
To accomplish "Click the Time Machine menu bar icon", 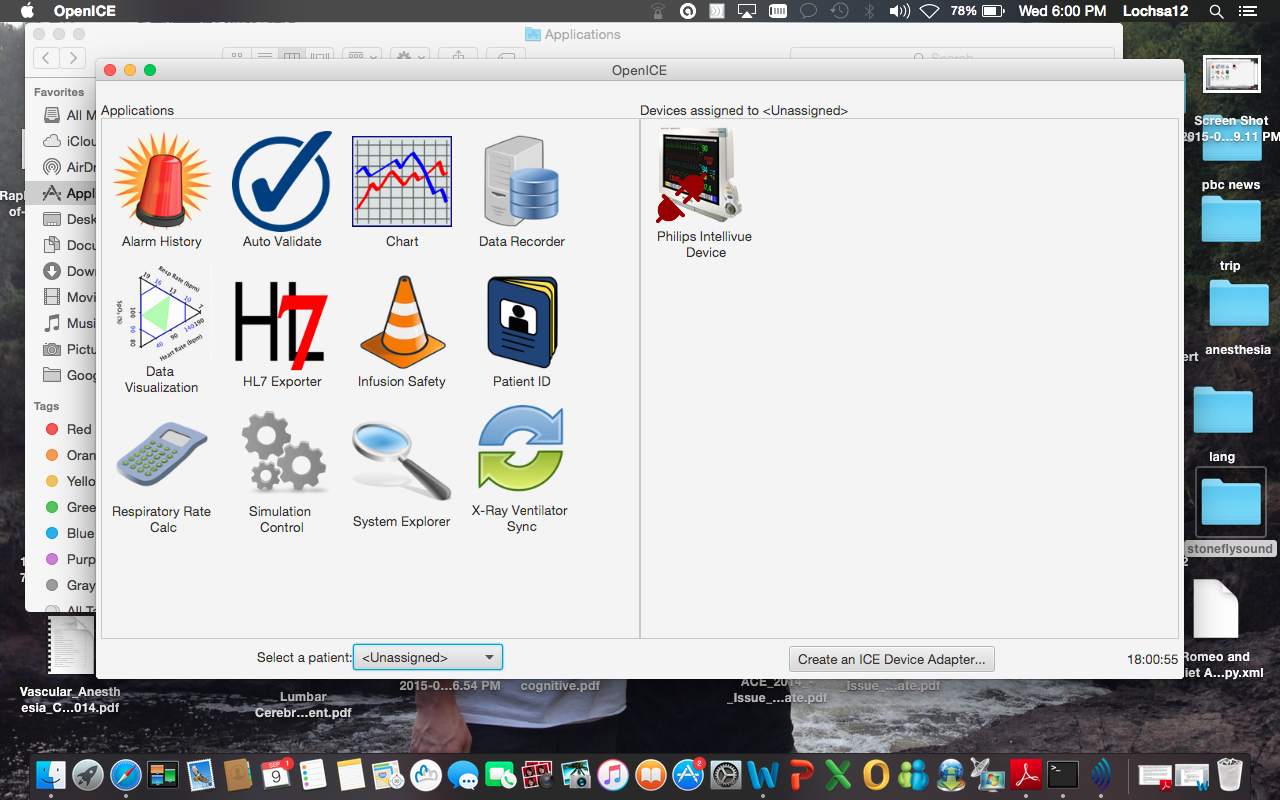I will click(840, 11).
